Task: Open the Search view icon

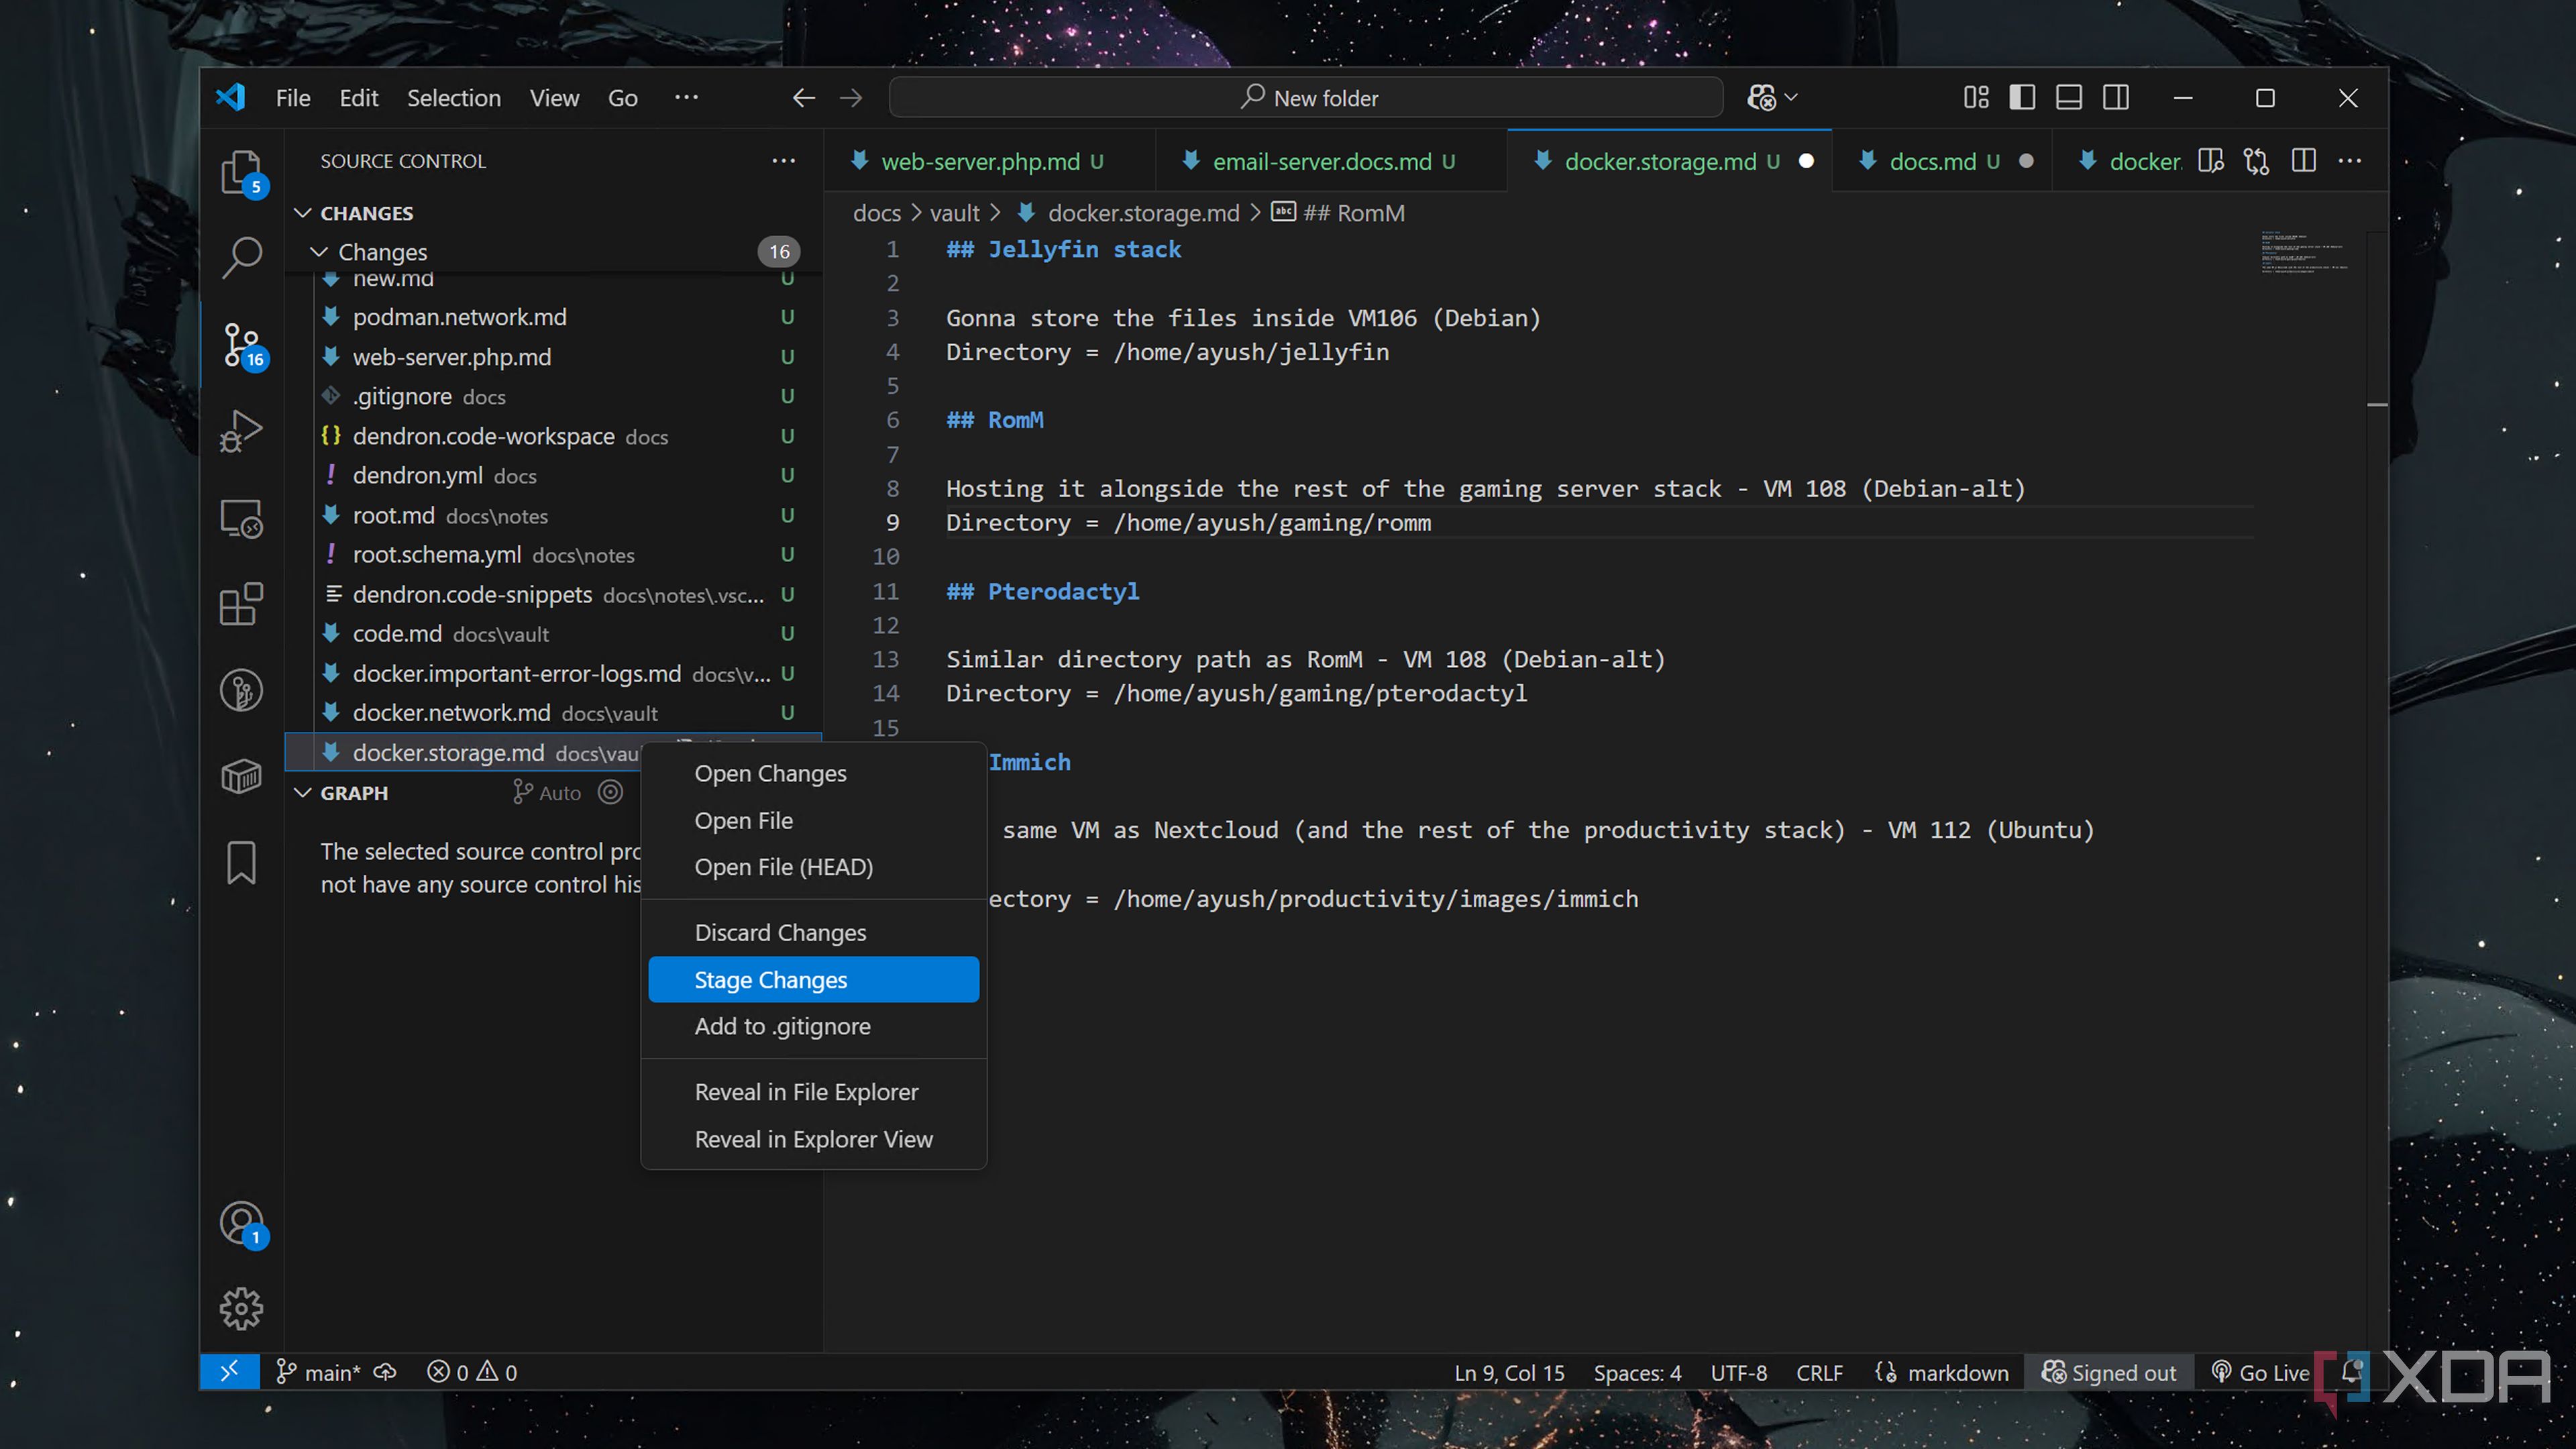Action: pyautogui.click(x=241, y=258)
